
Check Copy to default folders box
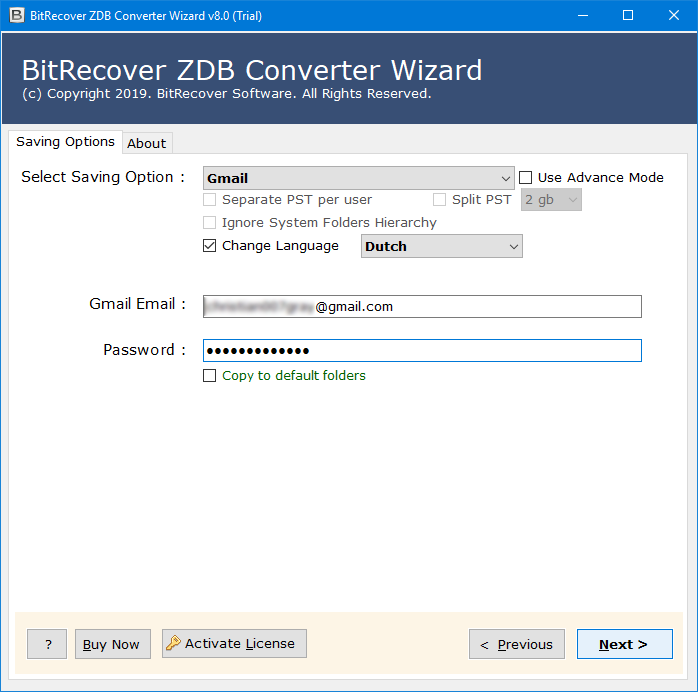click(x=209, y=376)
